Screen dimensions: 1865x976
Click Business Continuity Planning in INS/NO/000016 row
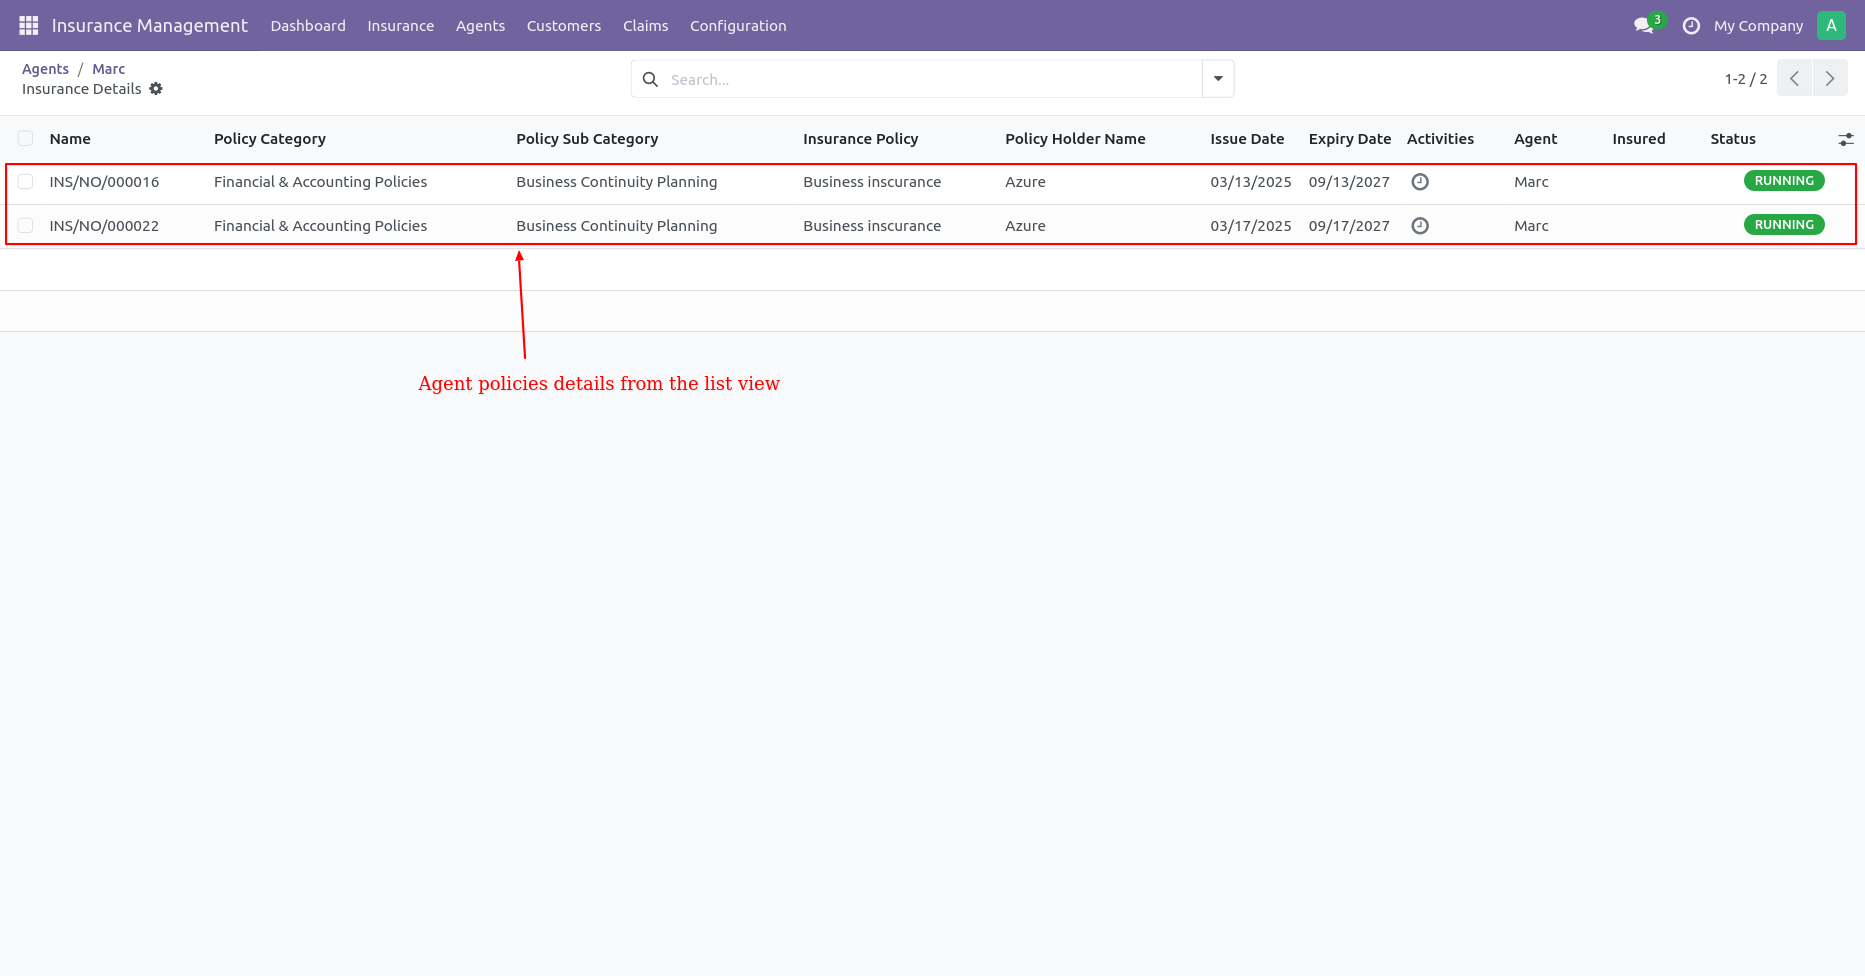(x=616, y=182)
